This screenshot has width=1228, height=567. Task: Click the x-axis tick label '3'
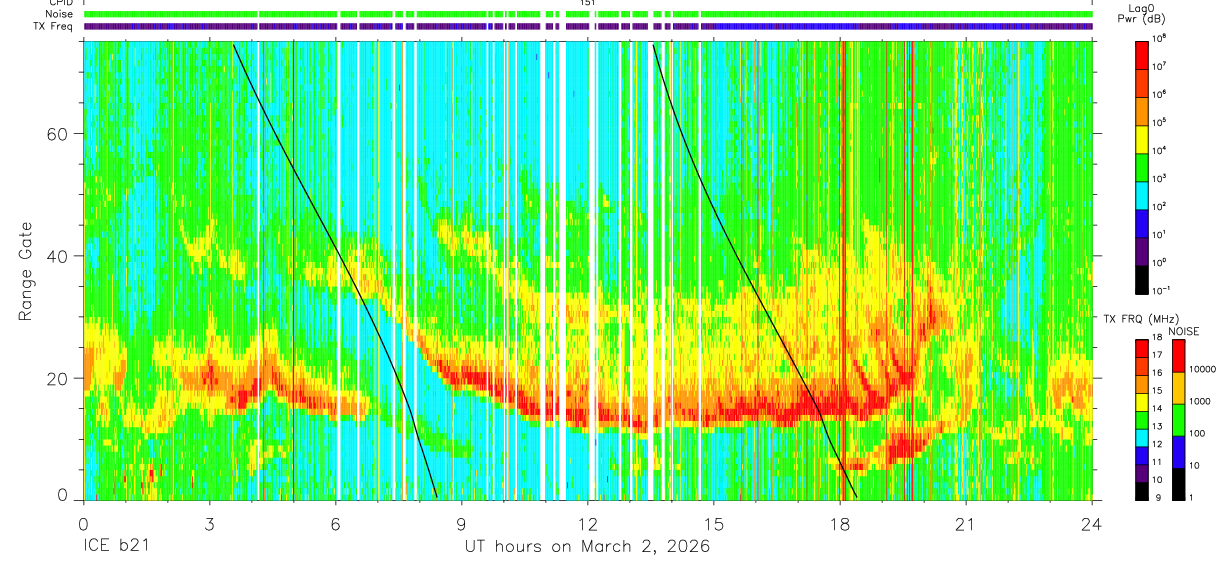coord(209,523)
